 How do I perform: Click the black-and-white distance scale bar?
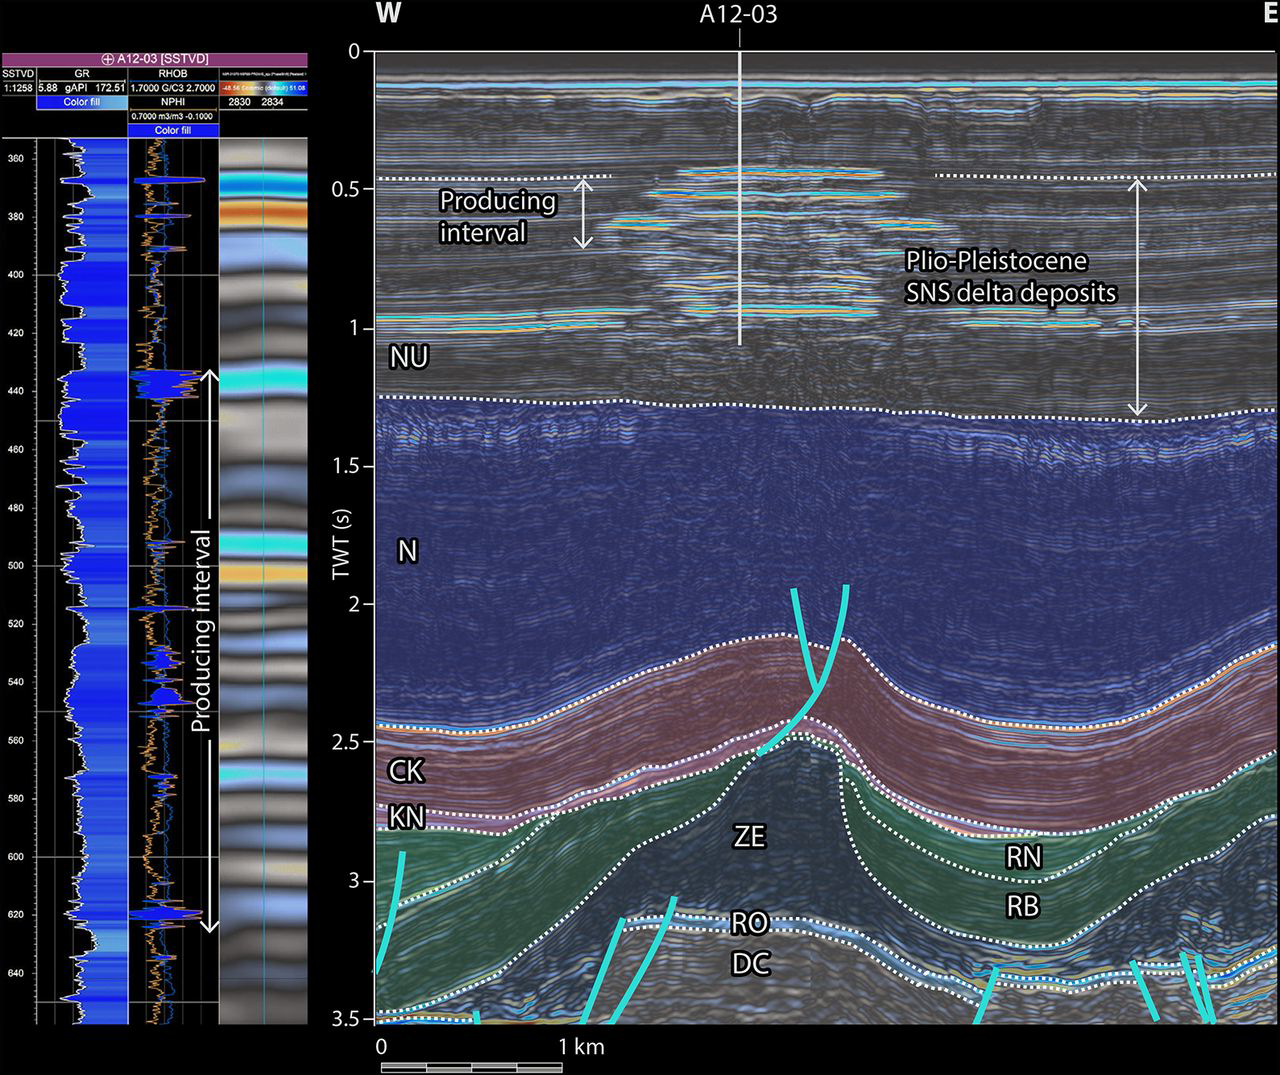pyautogui.click(x=471, y=1067)
